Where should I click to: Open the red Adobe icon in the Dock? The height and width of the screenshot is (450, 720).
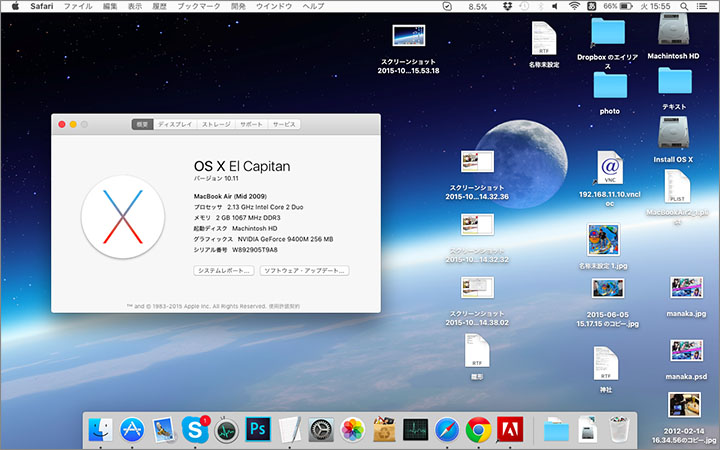click(x=510, y=430)
